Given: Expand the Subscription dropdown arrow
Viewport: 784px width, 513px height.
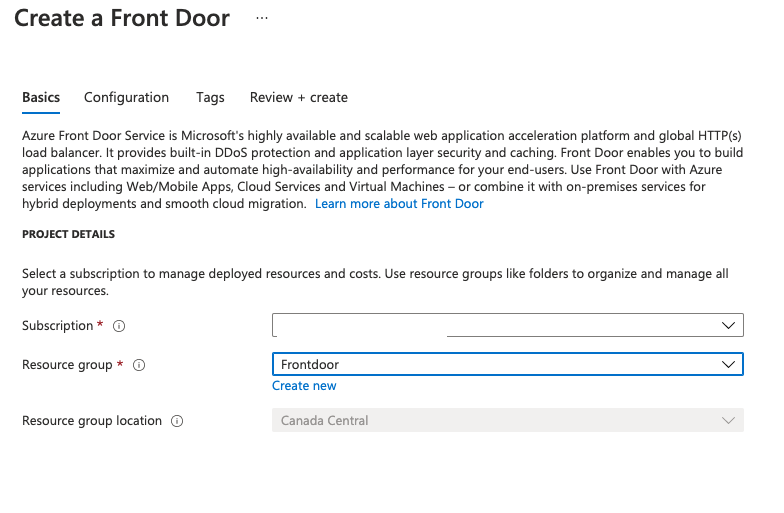Looking at the screenshot, I should 728,326.
